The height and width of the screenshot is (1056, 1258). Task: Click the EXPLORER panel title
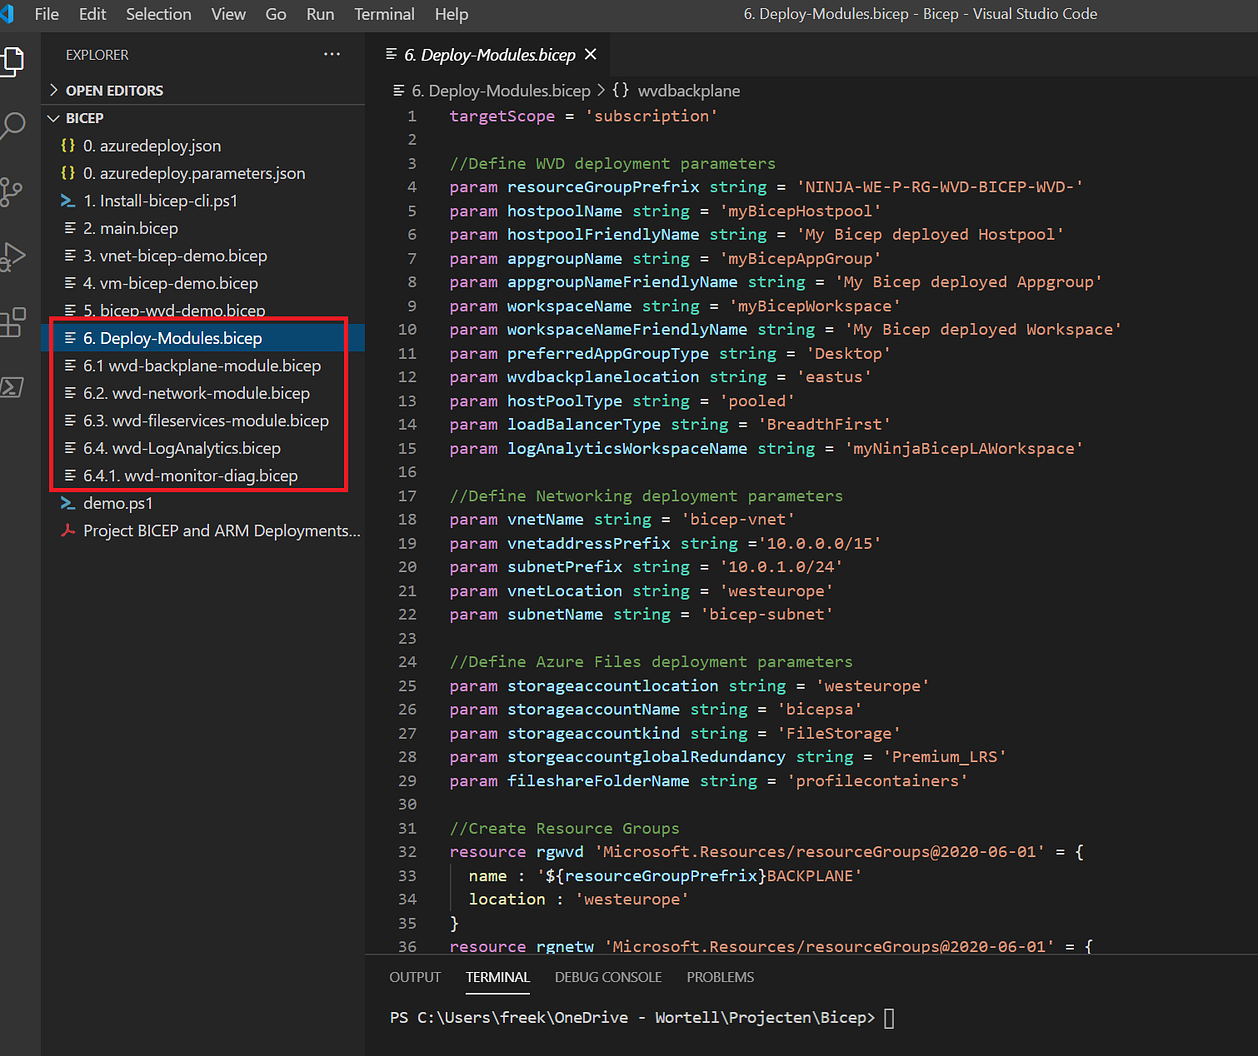[97, 55]
